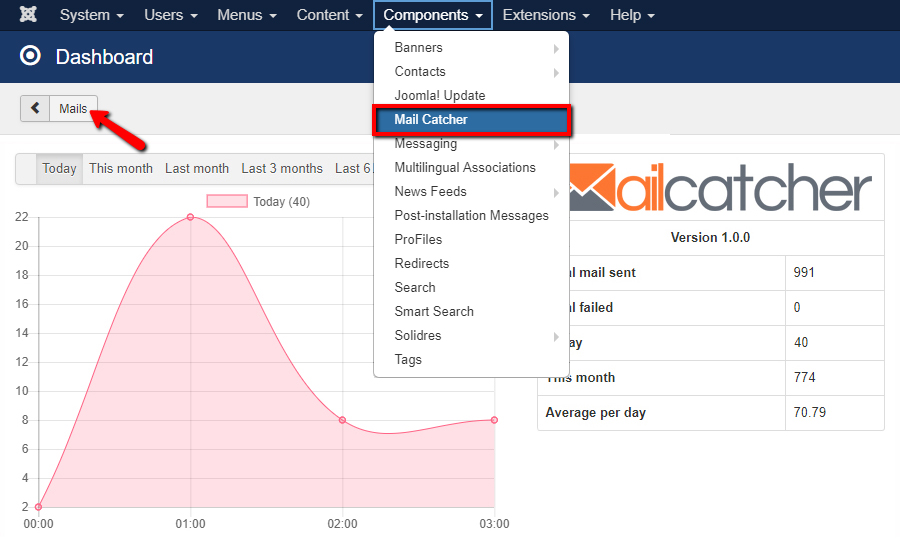900x540 pixels.
Task: Select the Redirects menu item
Action: tap(422, 264)
